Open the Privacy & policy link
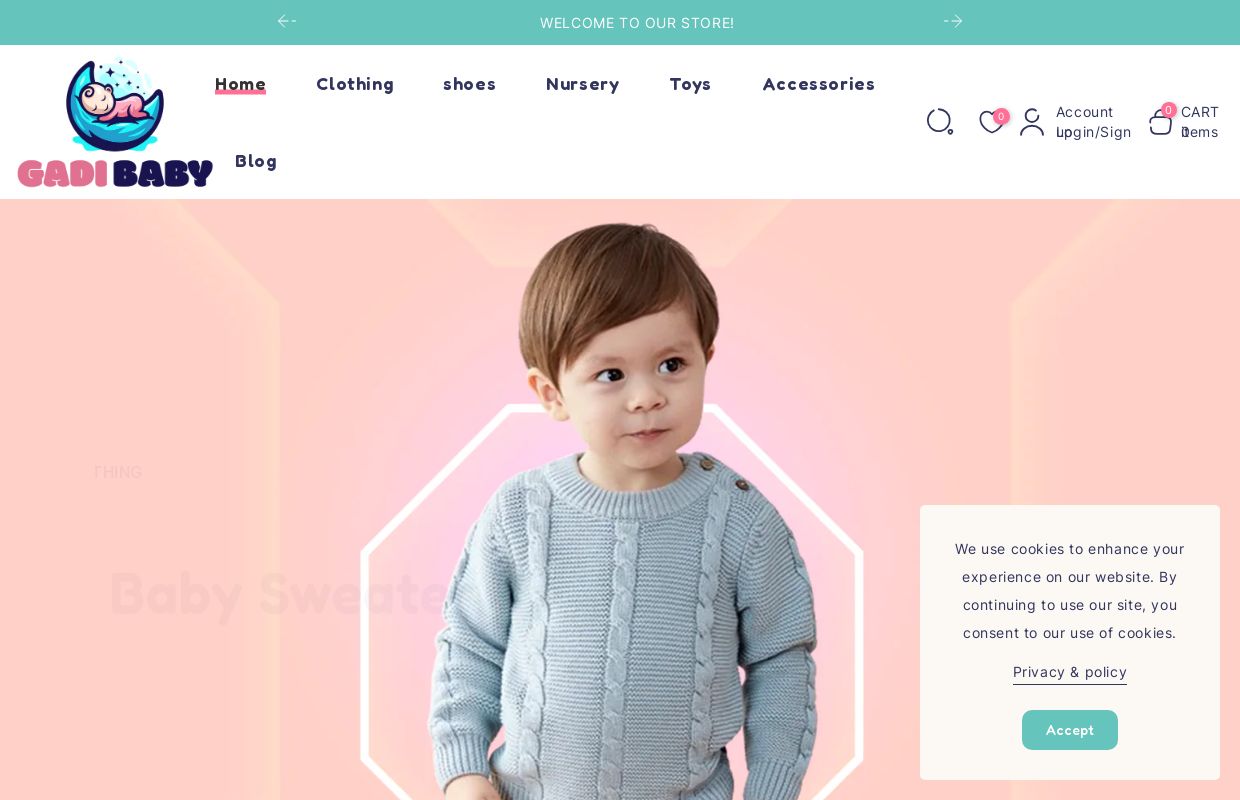The width and height of the screenshot is (1240, 800). click(1070, 672)
